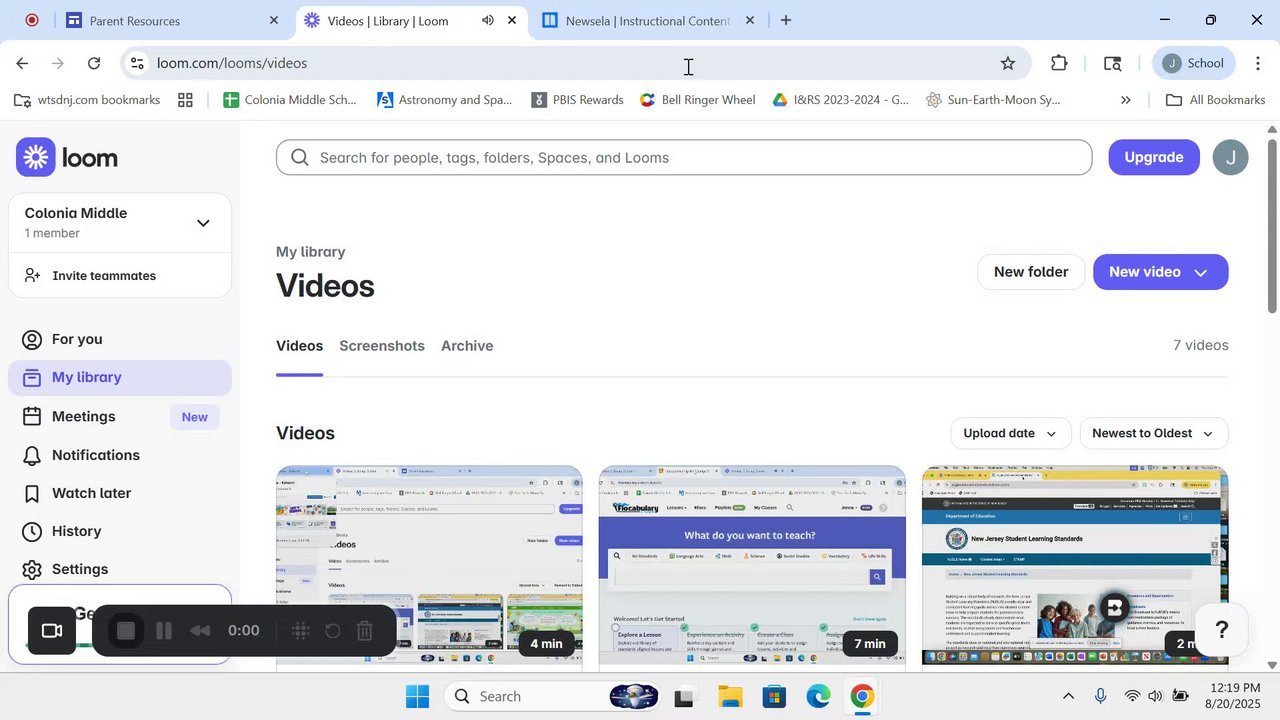
Task: Click the For you profile icon
Action: click(33, 339)
